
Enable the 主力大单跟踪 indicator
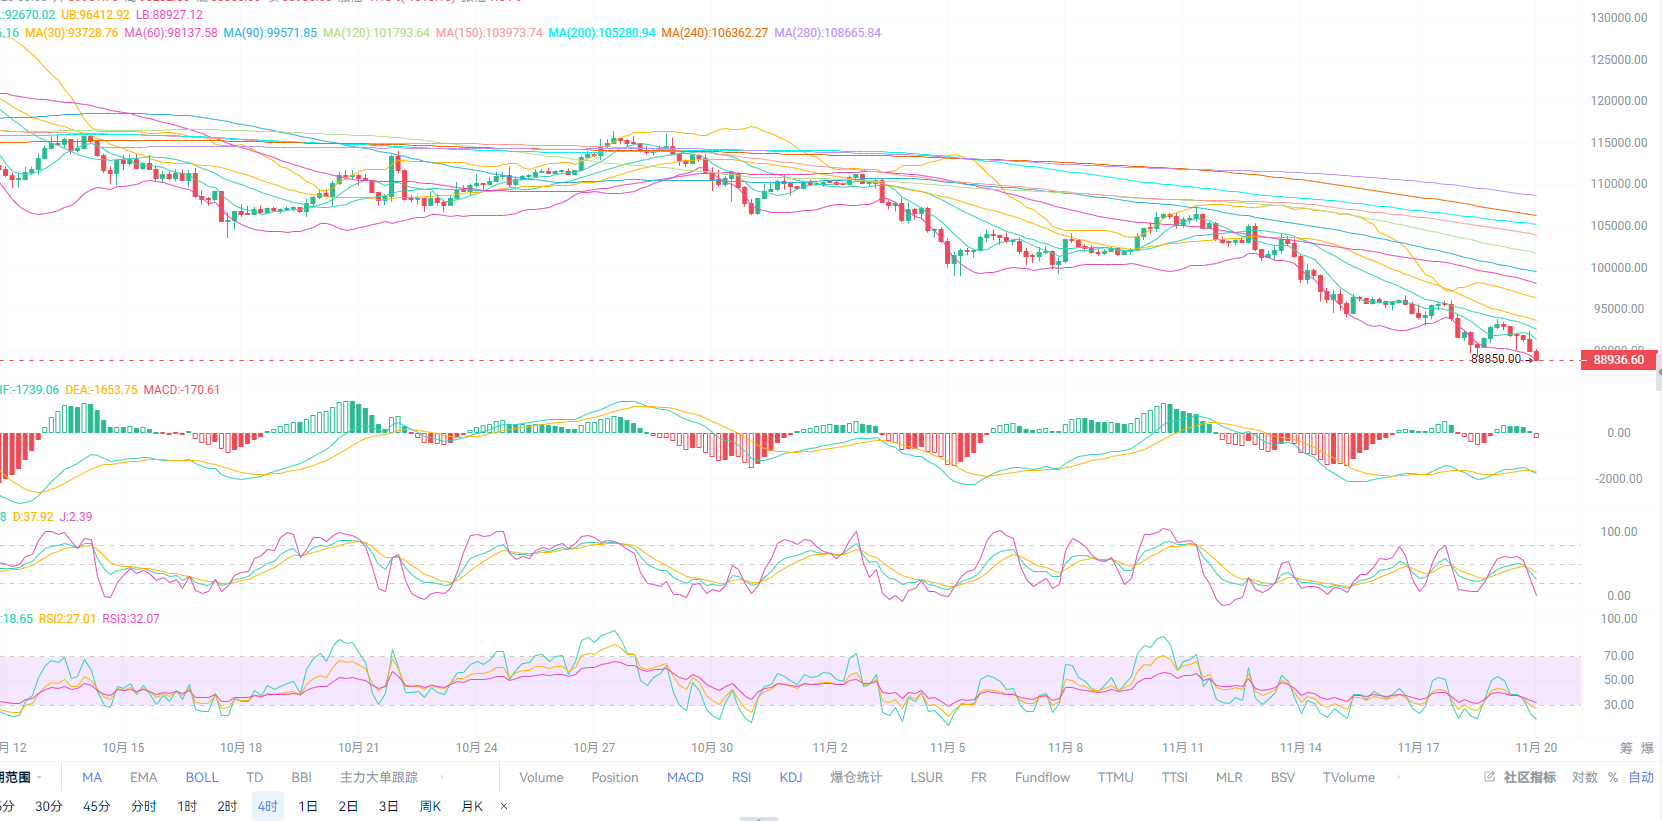point(378,777)
